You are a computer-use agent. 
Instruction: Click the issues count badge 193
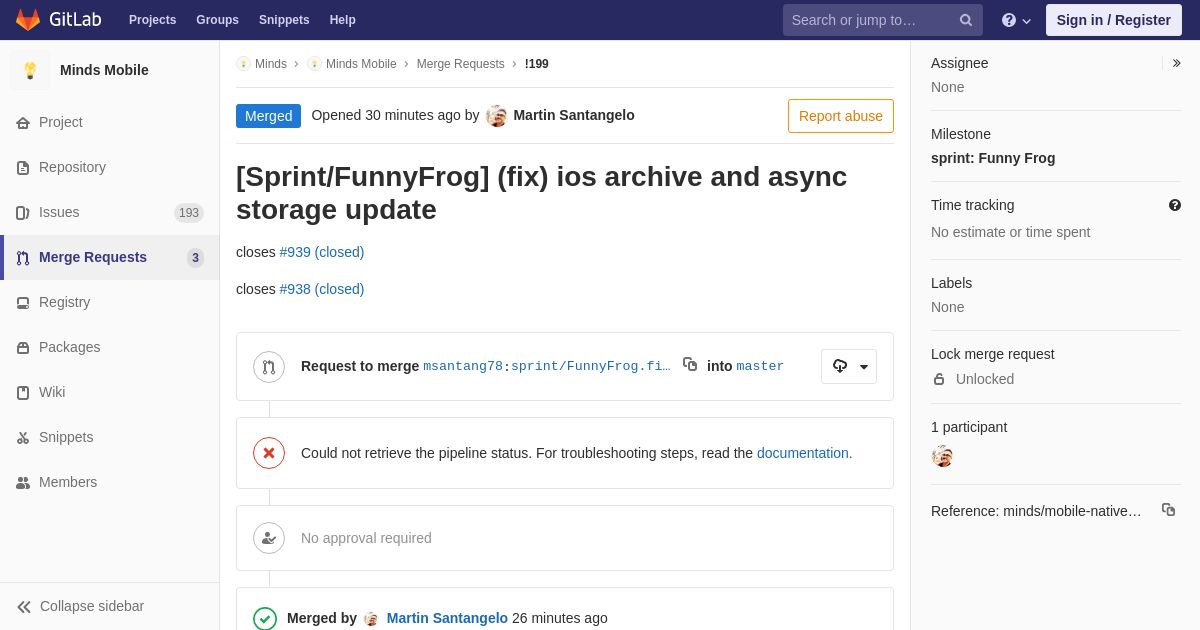tap(189, 213)
